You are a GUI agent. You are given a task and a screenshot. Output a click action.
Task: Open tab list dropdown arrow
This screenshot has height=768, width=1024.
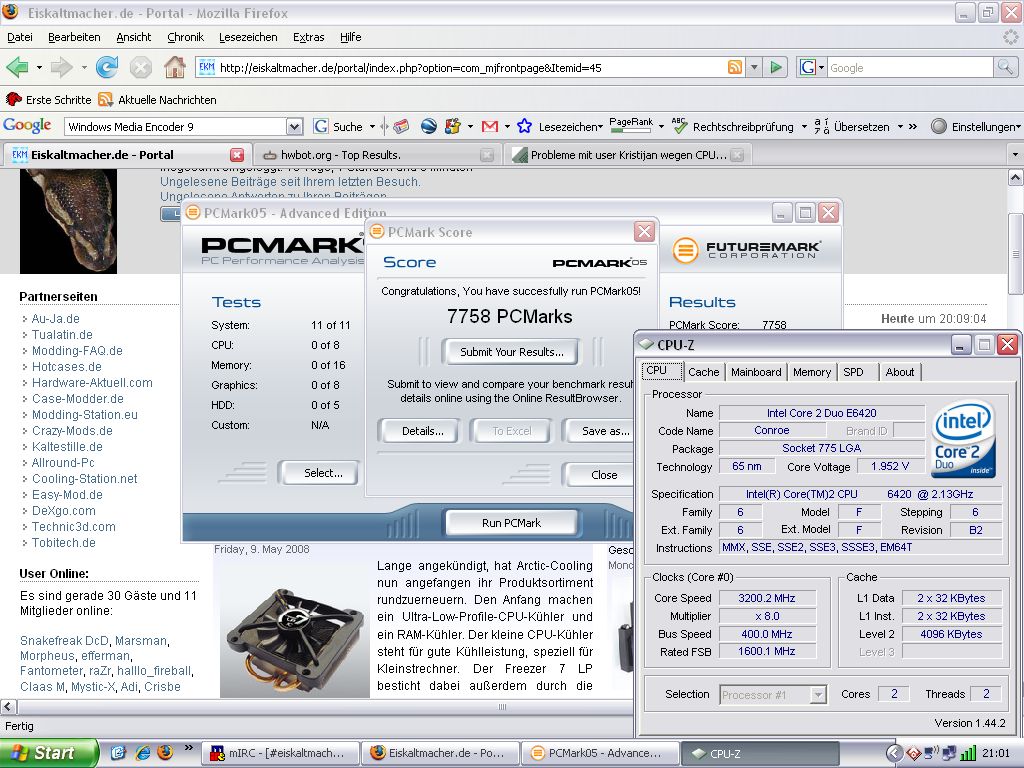coord(1015,155)
